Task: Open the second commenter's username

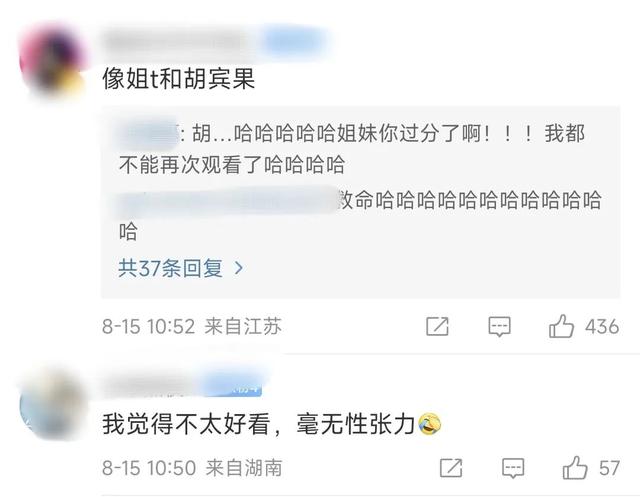Action: [x=152, y=386]
